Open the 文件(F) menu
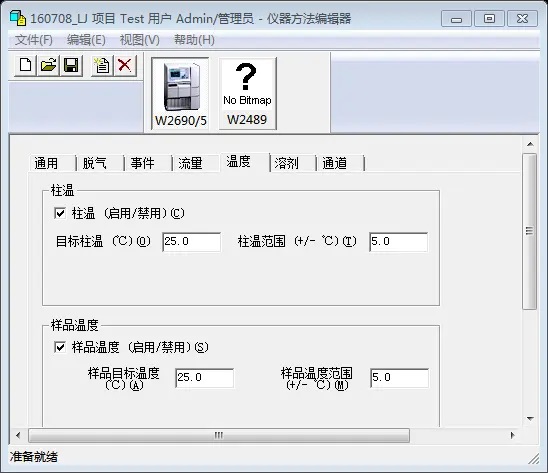 34,40
